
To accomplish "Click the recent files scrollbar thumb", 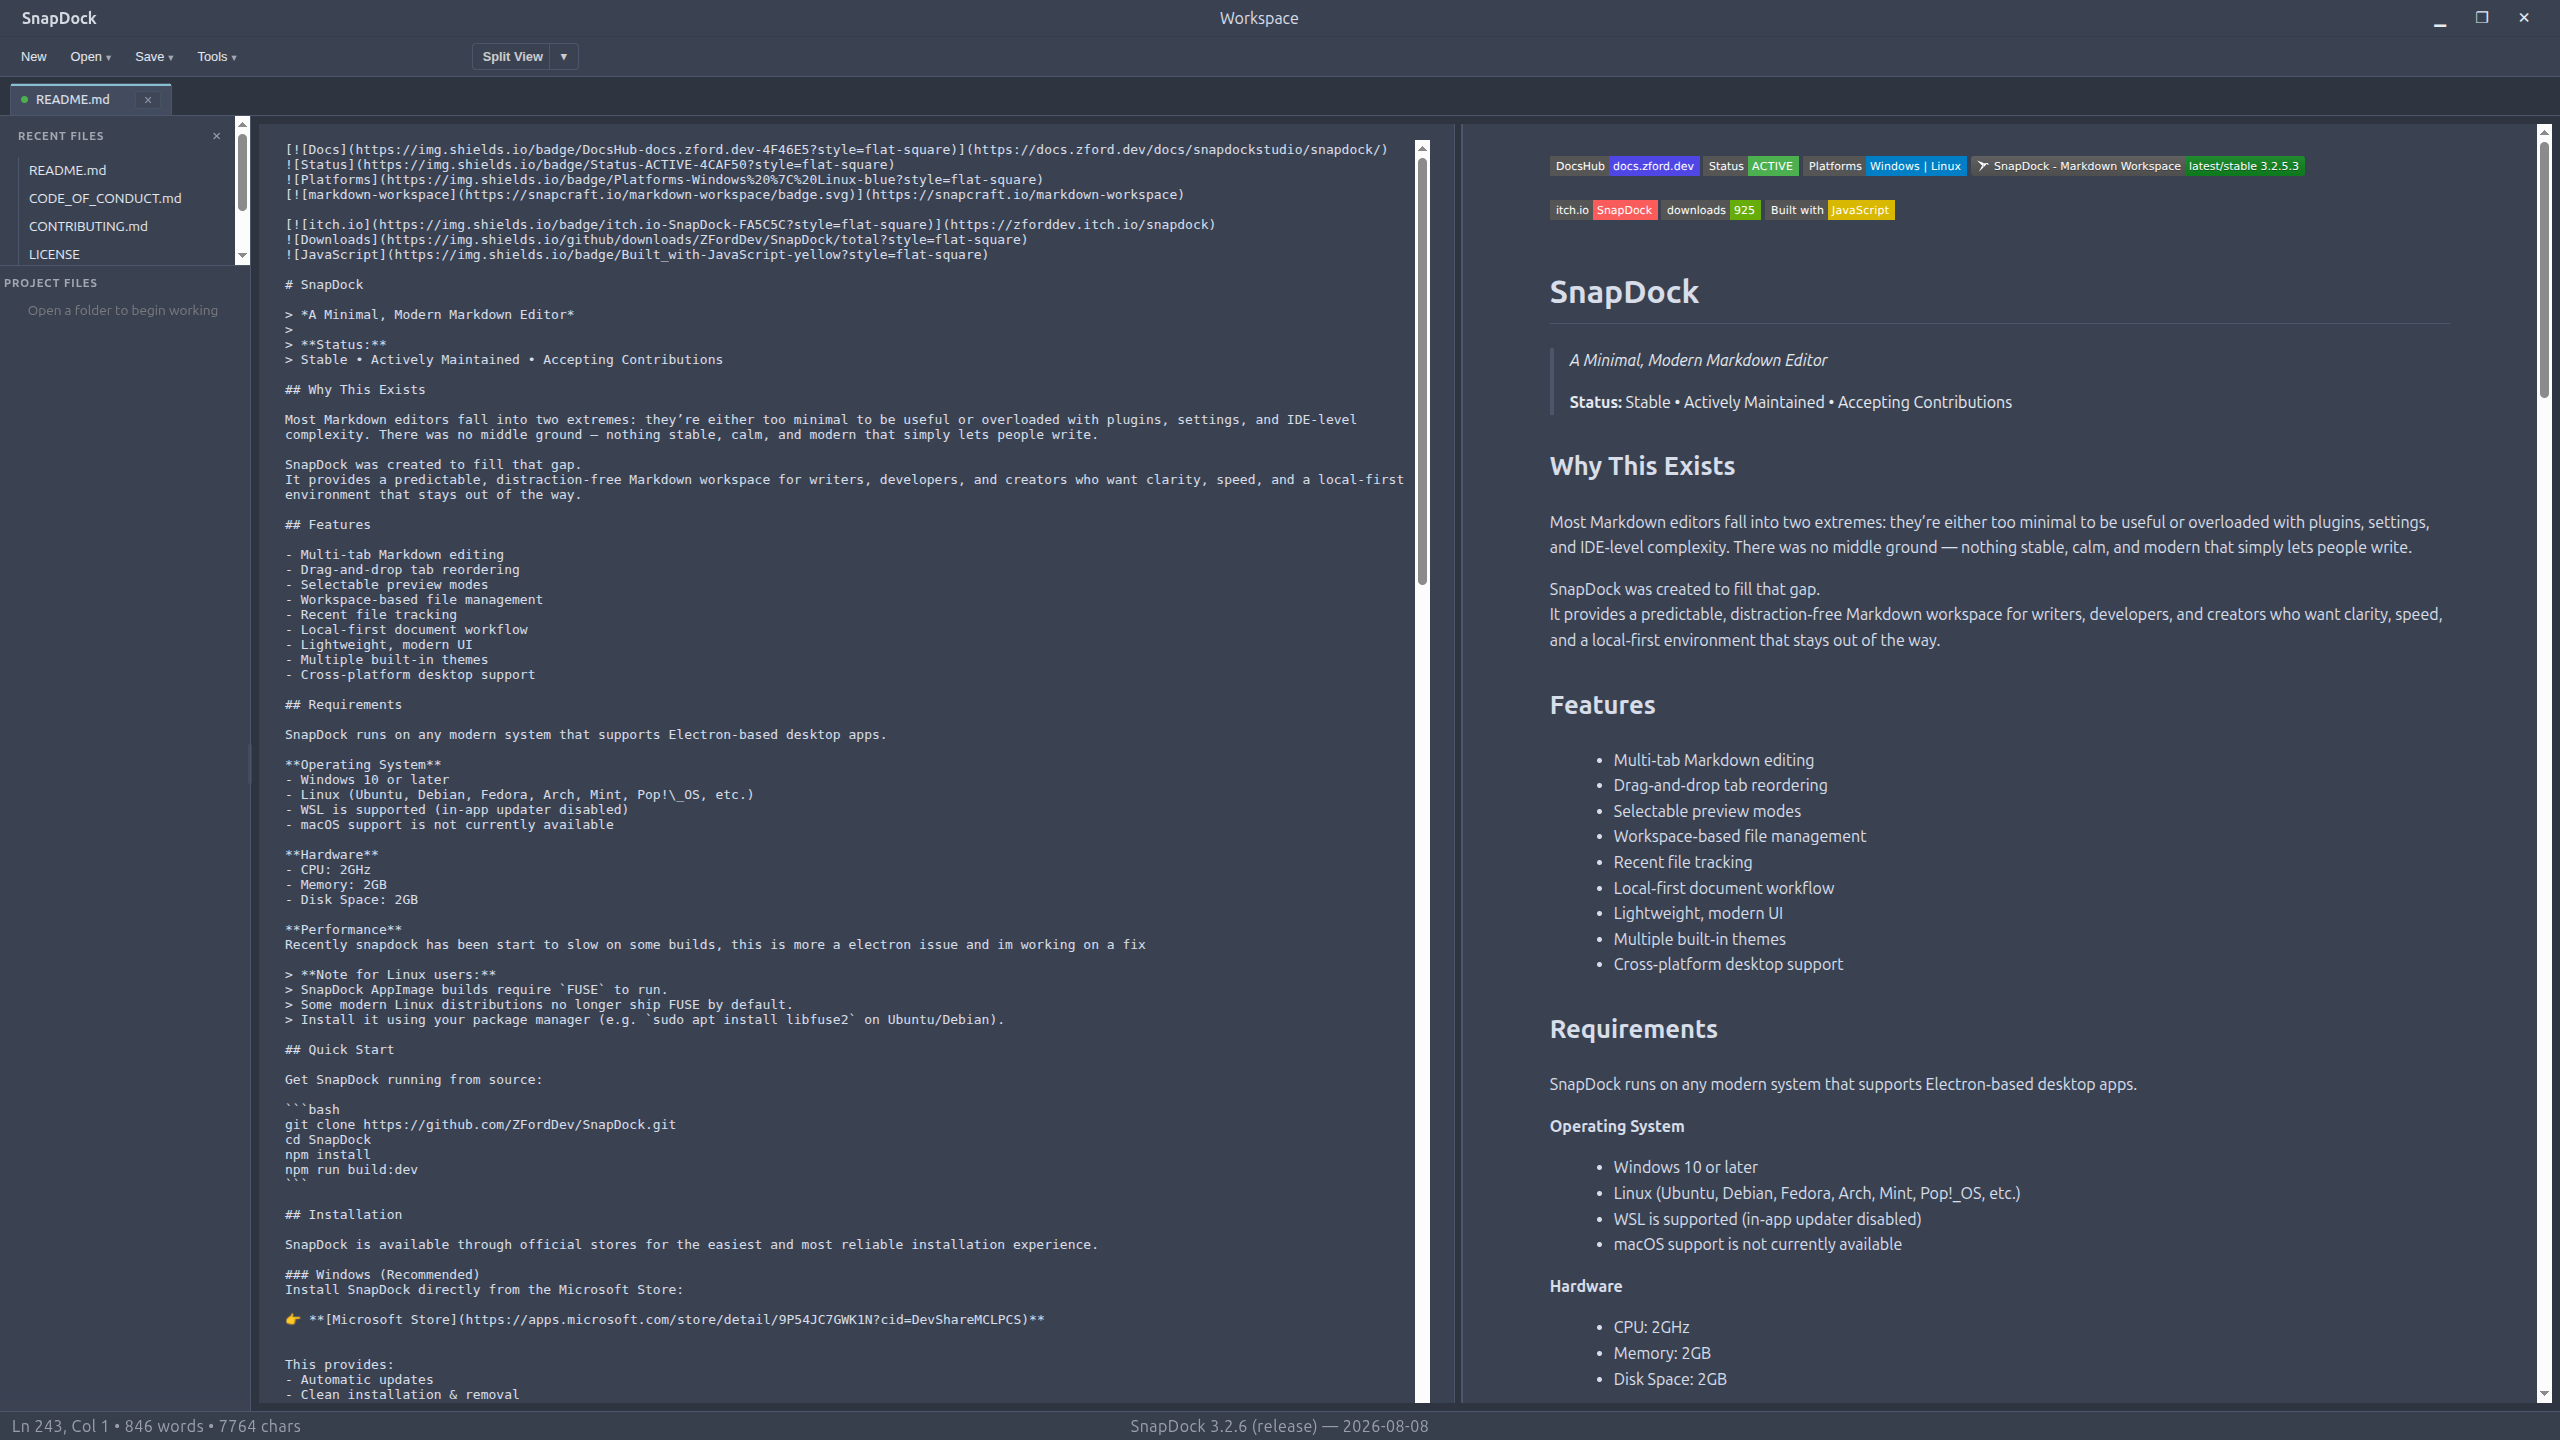I will coord(242,172).
